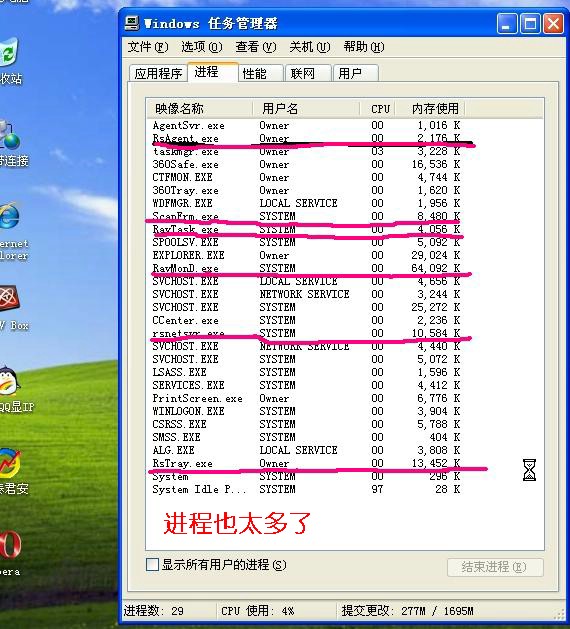Select the CTFMON.EXE process row
570x629 pixels.
(x=306, y=177)
